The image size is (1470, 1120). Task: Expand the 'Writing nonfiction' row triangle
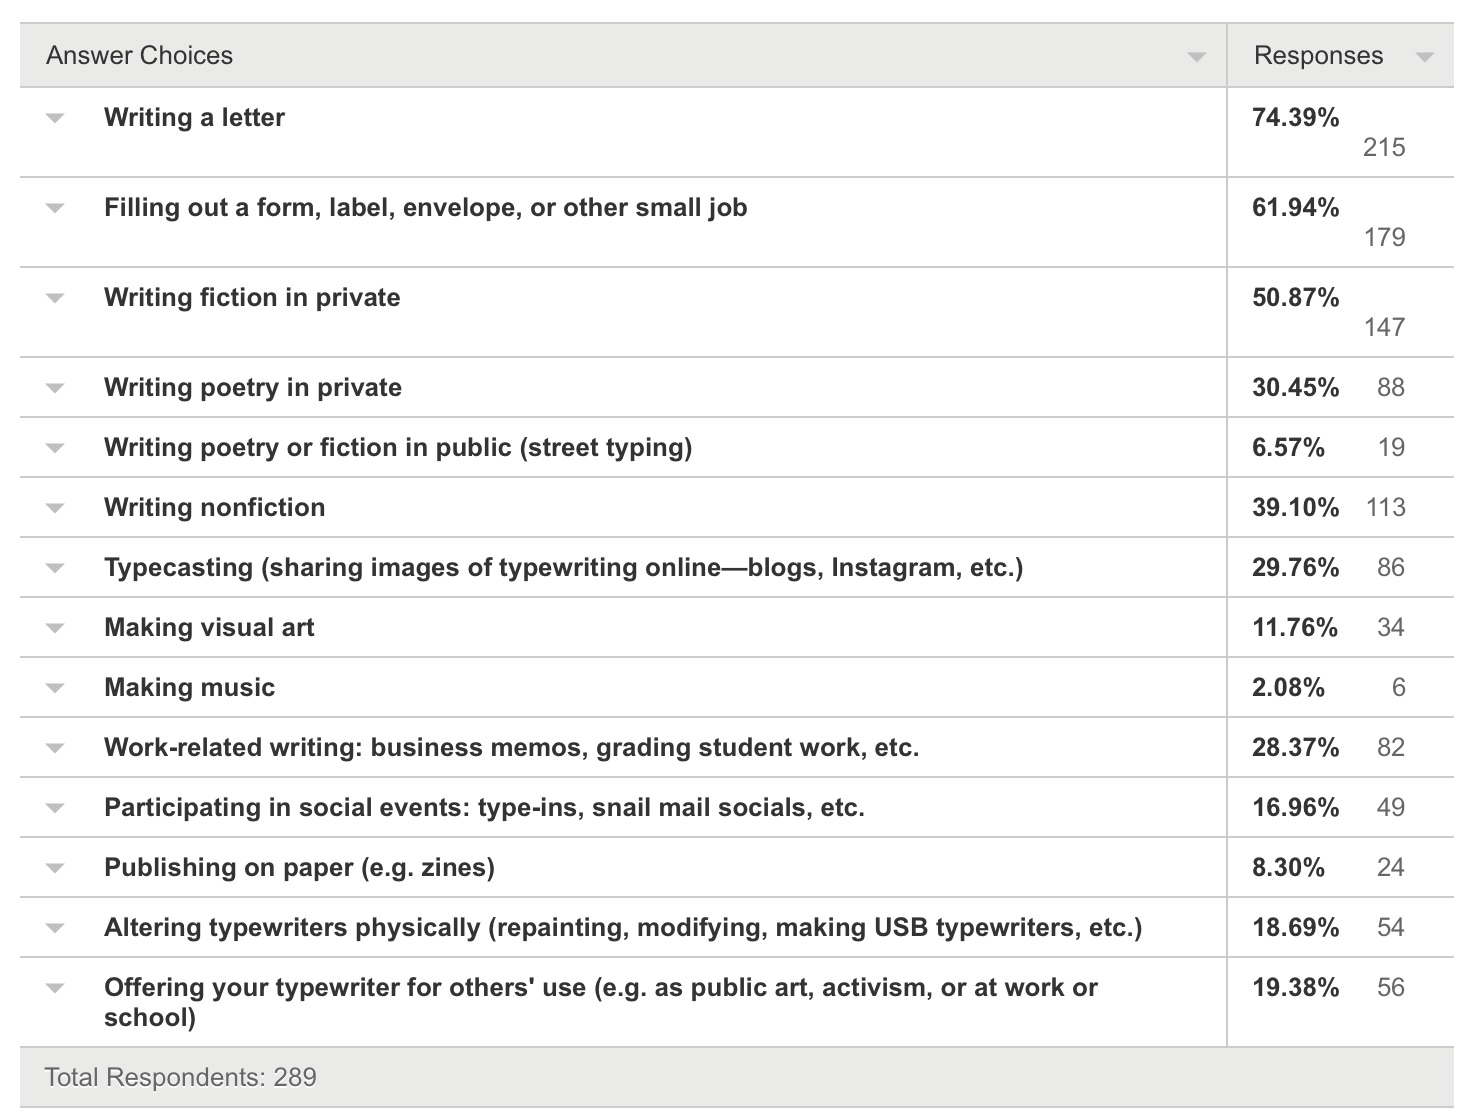(53, 507)
